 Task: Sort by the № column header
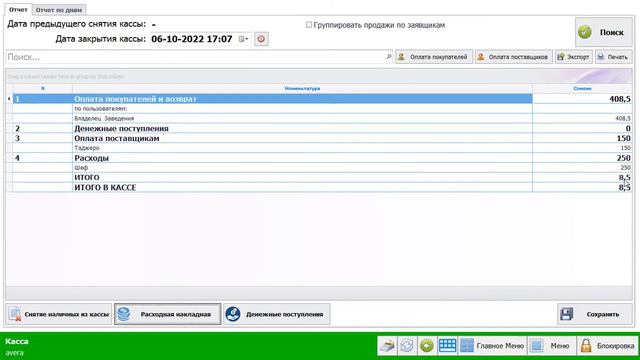[42, 89]
